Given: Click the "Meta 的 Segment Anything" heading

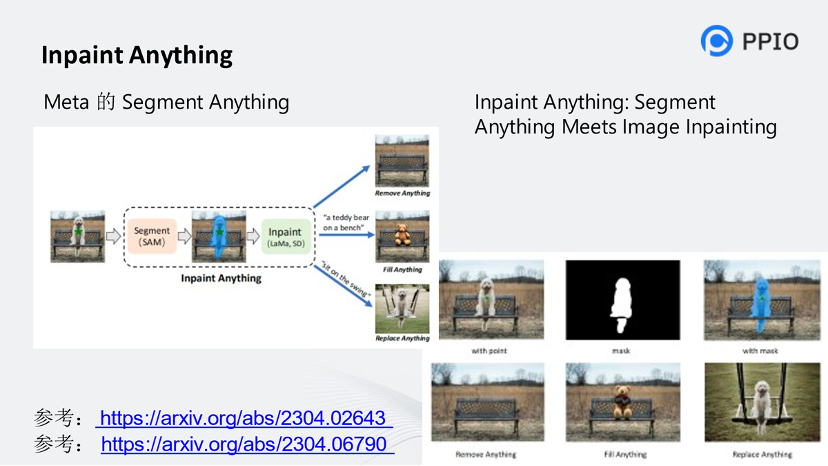Looking at the screenshot, I should pos(166,102).
